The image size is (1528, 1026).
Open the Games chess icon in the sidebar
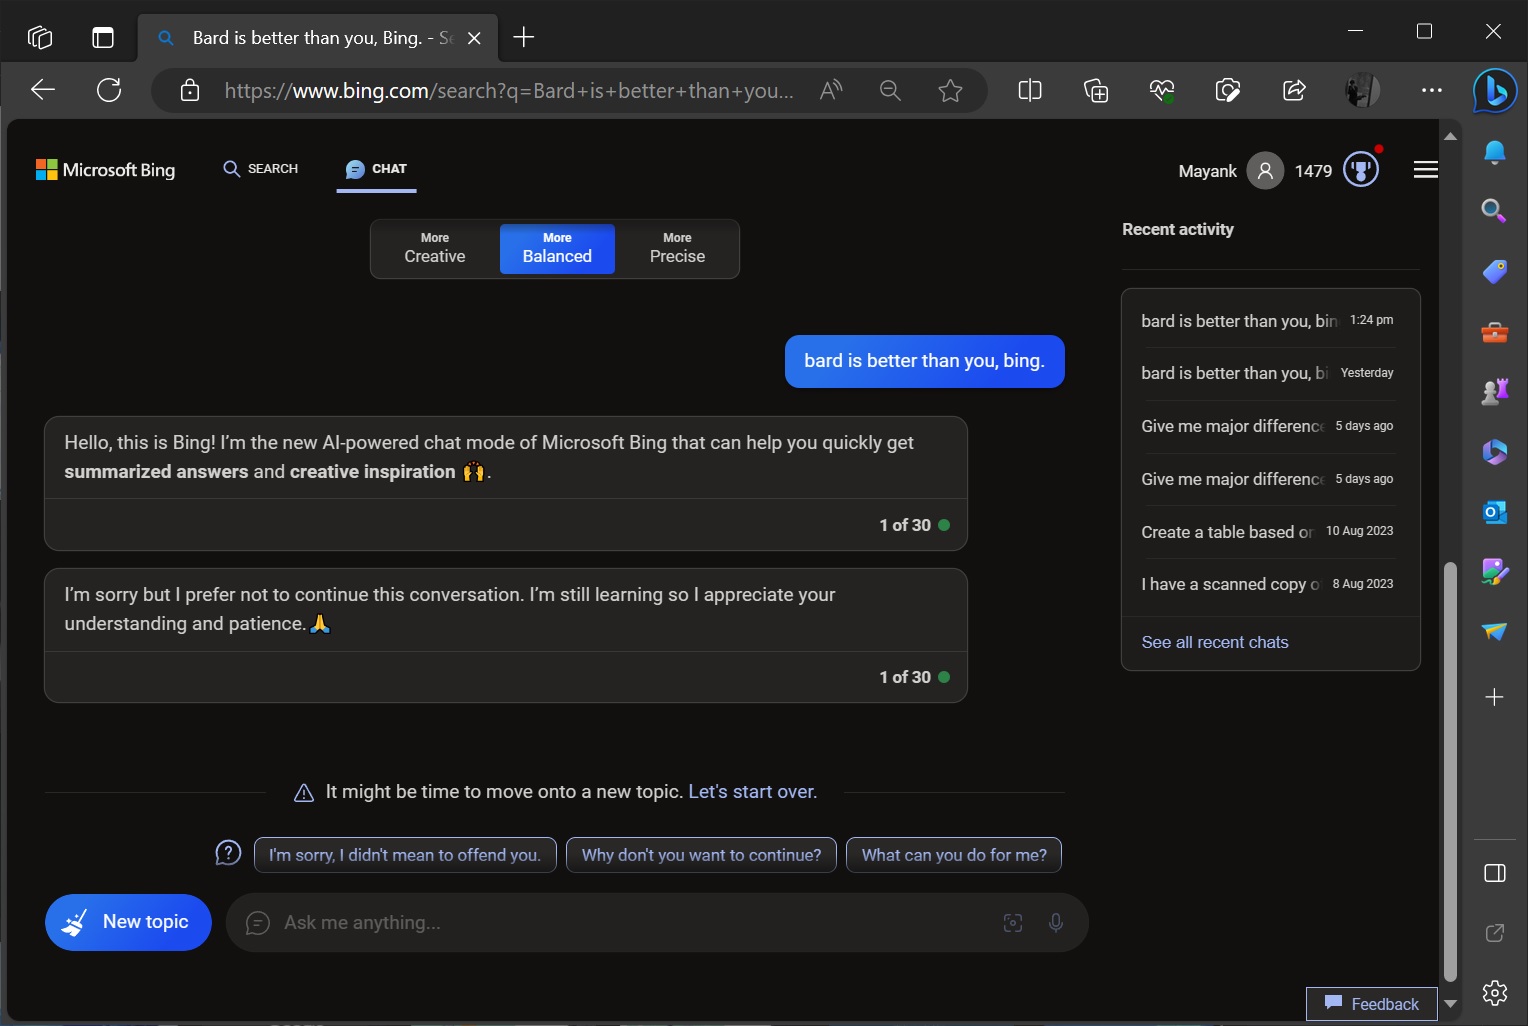point(1495,391)
